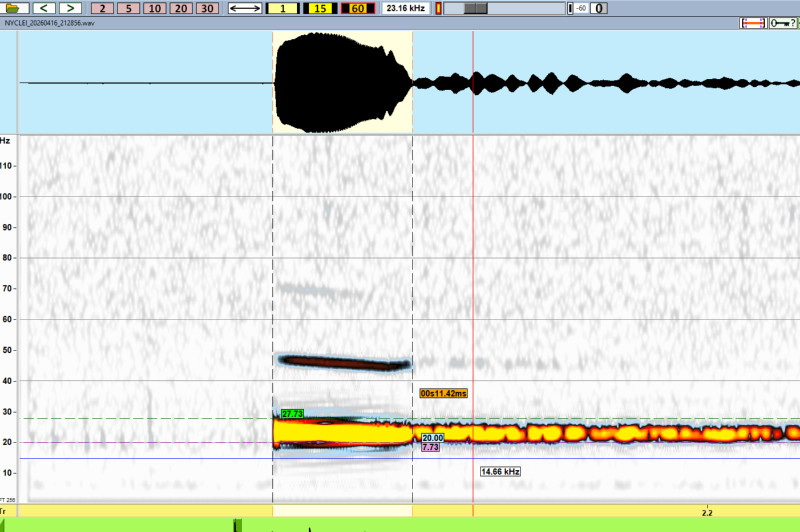Viewport: 800px width, 532px height.
Task: Click the 23.16 kHz frequency field
Action: (x=405, y=8)
